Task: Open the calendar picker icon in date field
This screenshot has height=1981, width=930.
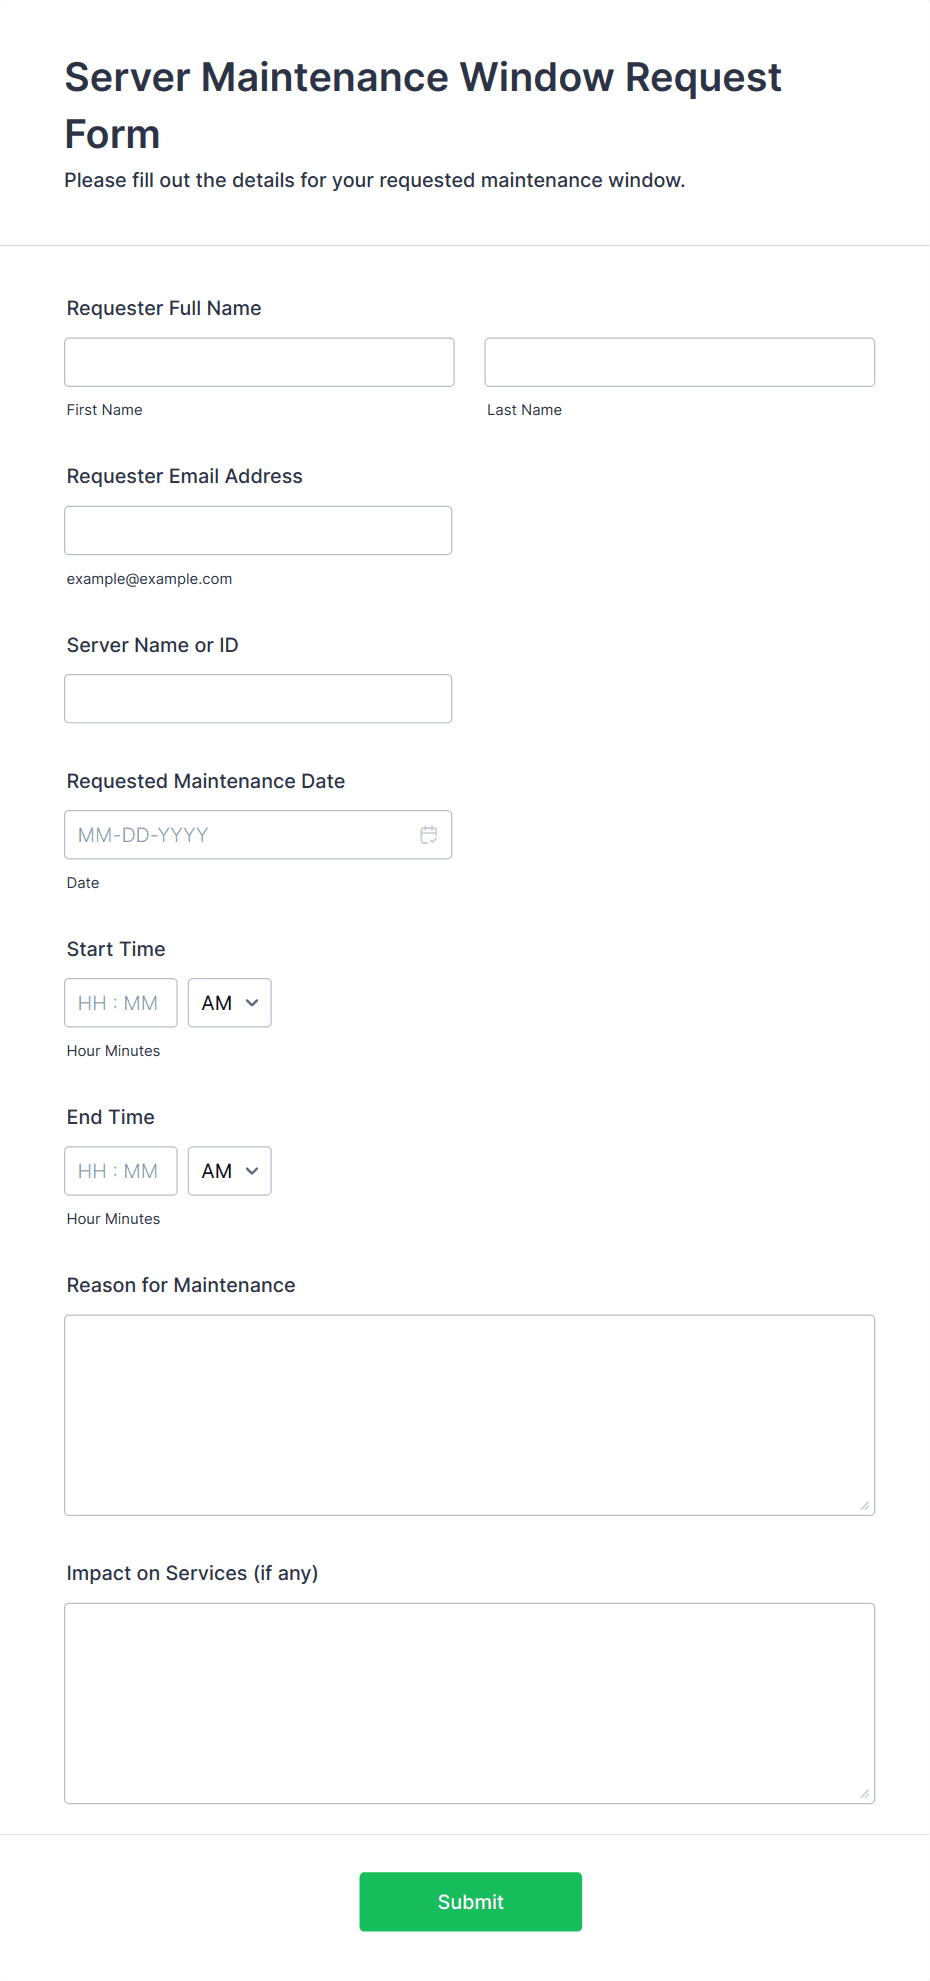Action: click(x=428, y=835)
